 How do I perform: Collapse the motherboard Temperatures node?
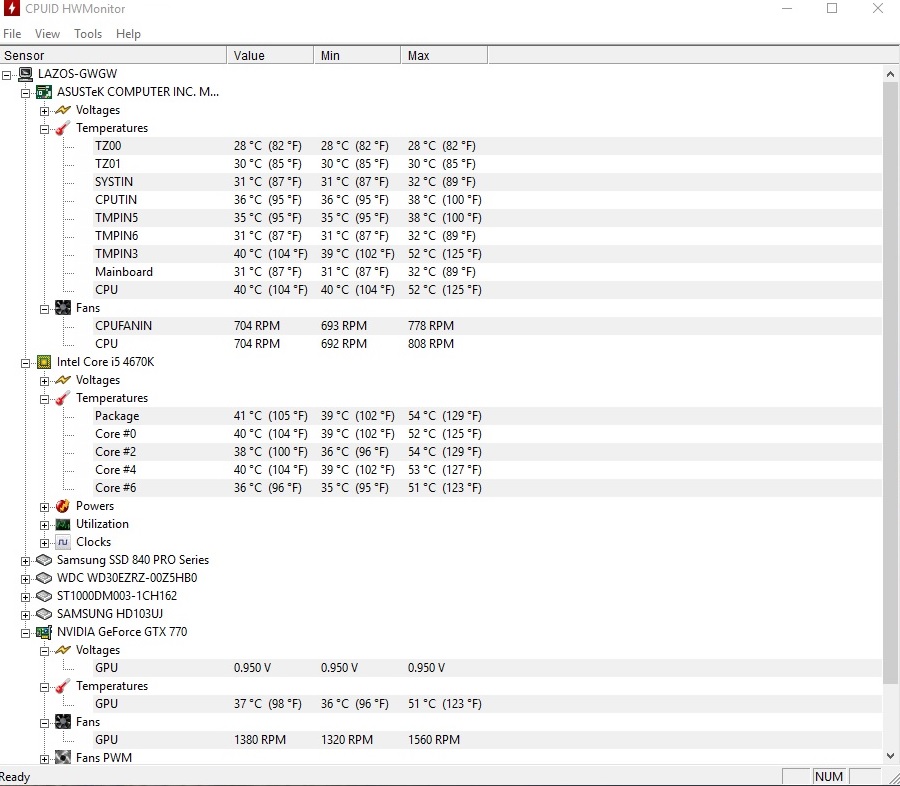point(44,129)
